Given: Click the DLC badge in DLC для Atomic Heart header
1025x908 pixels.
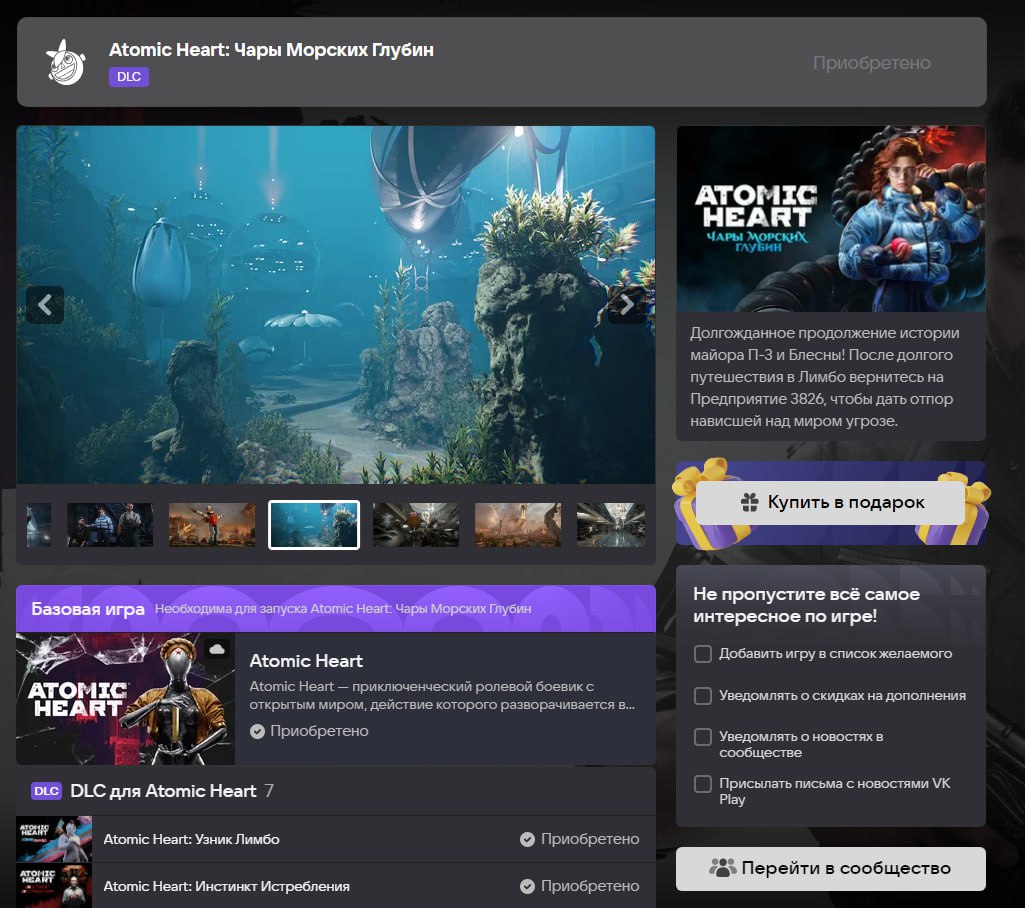Looking at the screenshot, I should click(x=47, y=791).
